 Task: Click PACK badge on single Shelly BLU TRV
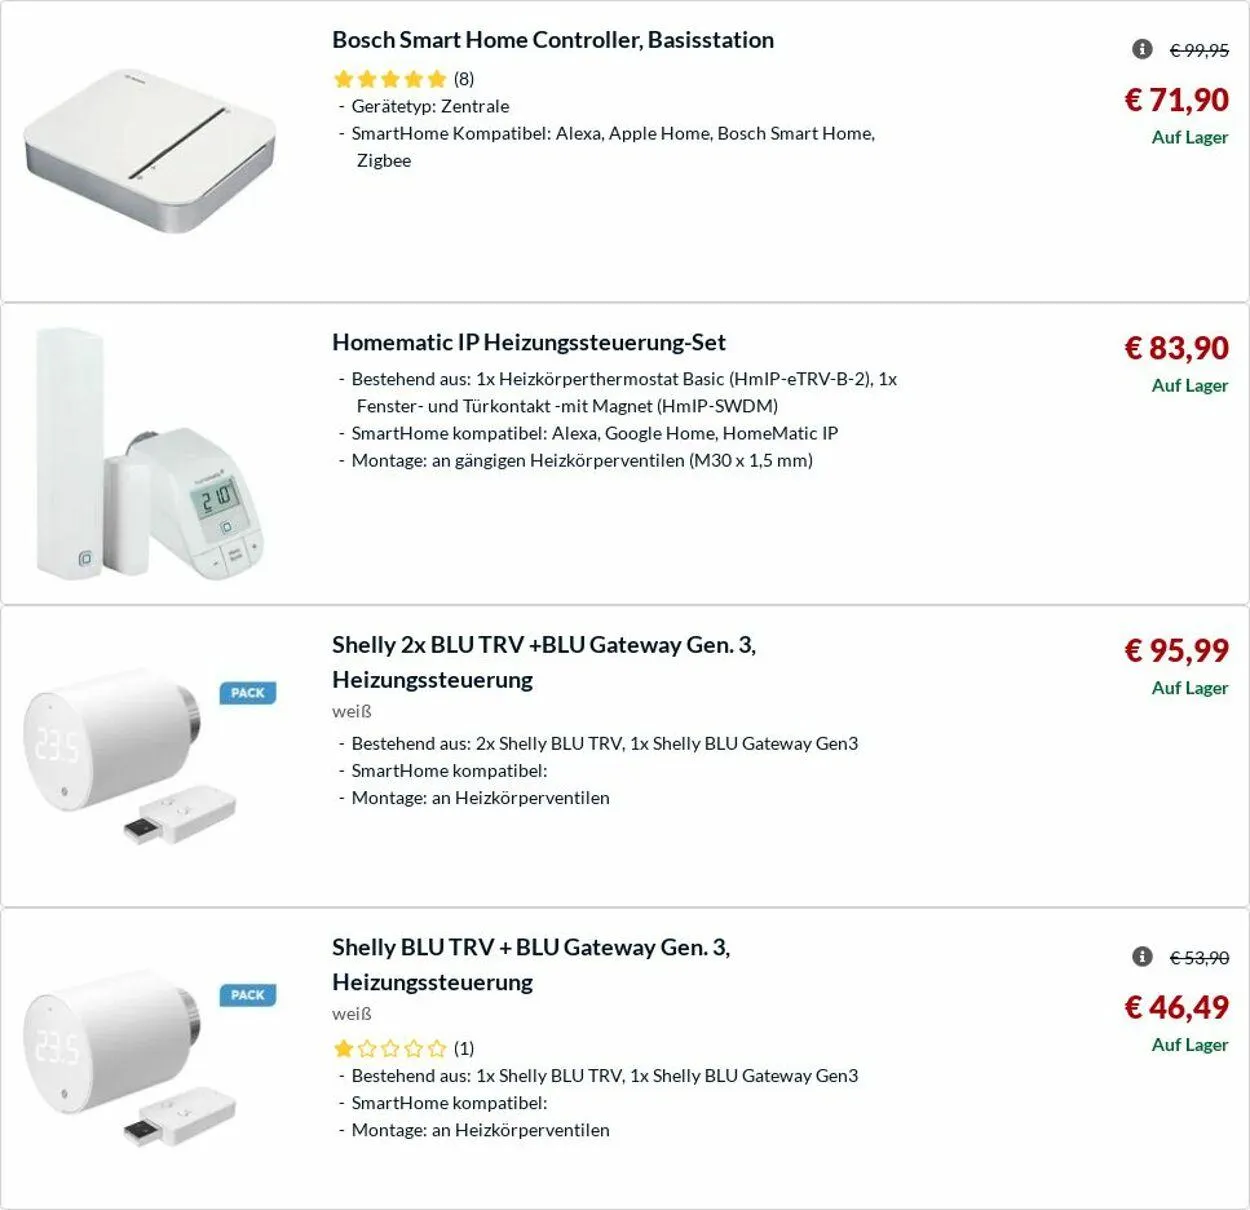click(247, 995)
